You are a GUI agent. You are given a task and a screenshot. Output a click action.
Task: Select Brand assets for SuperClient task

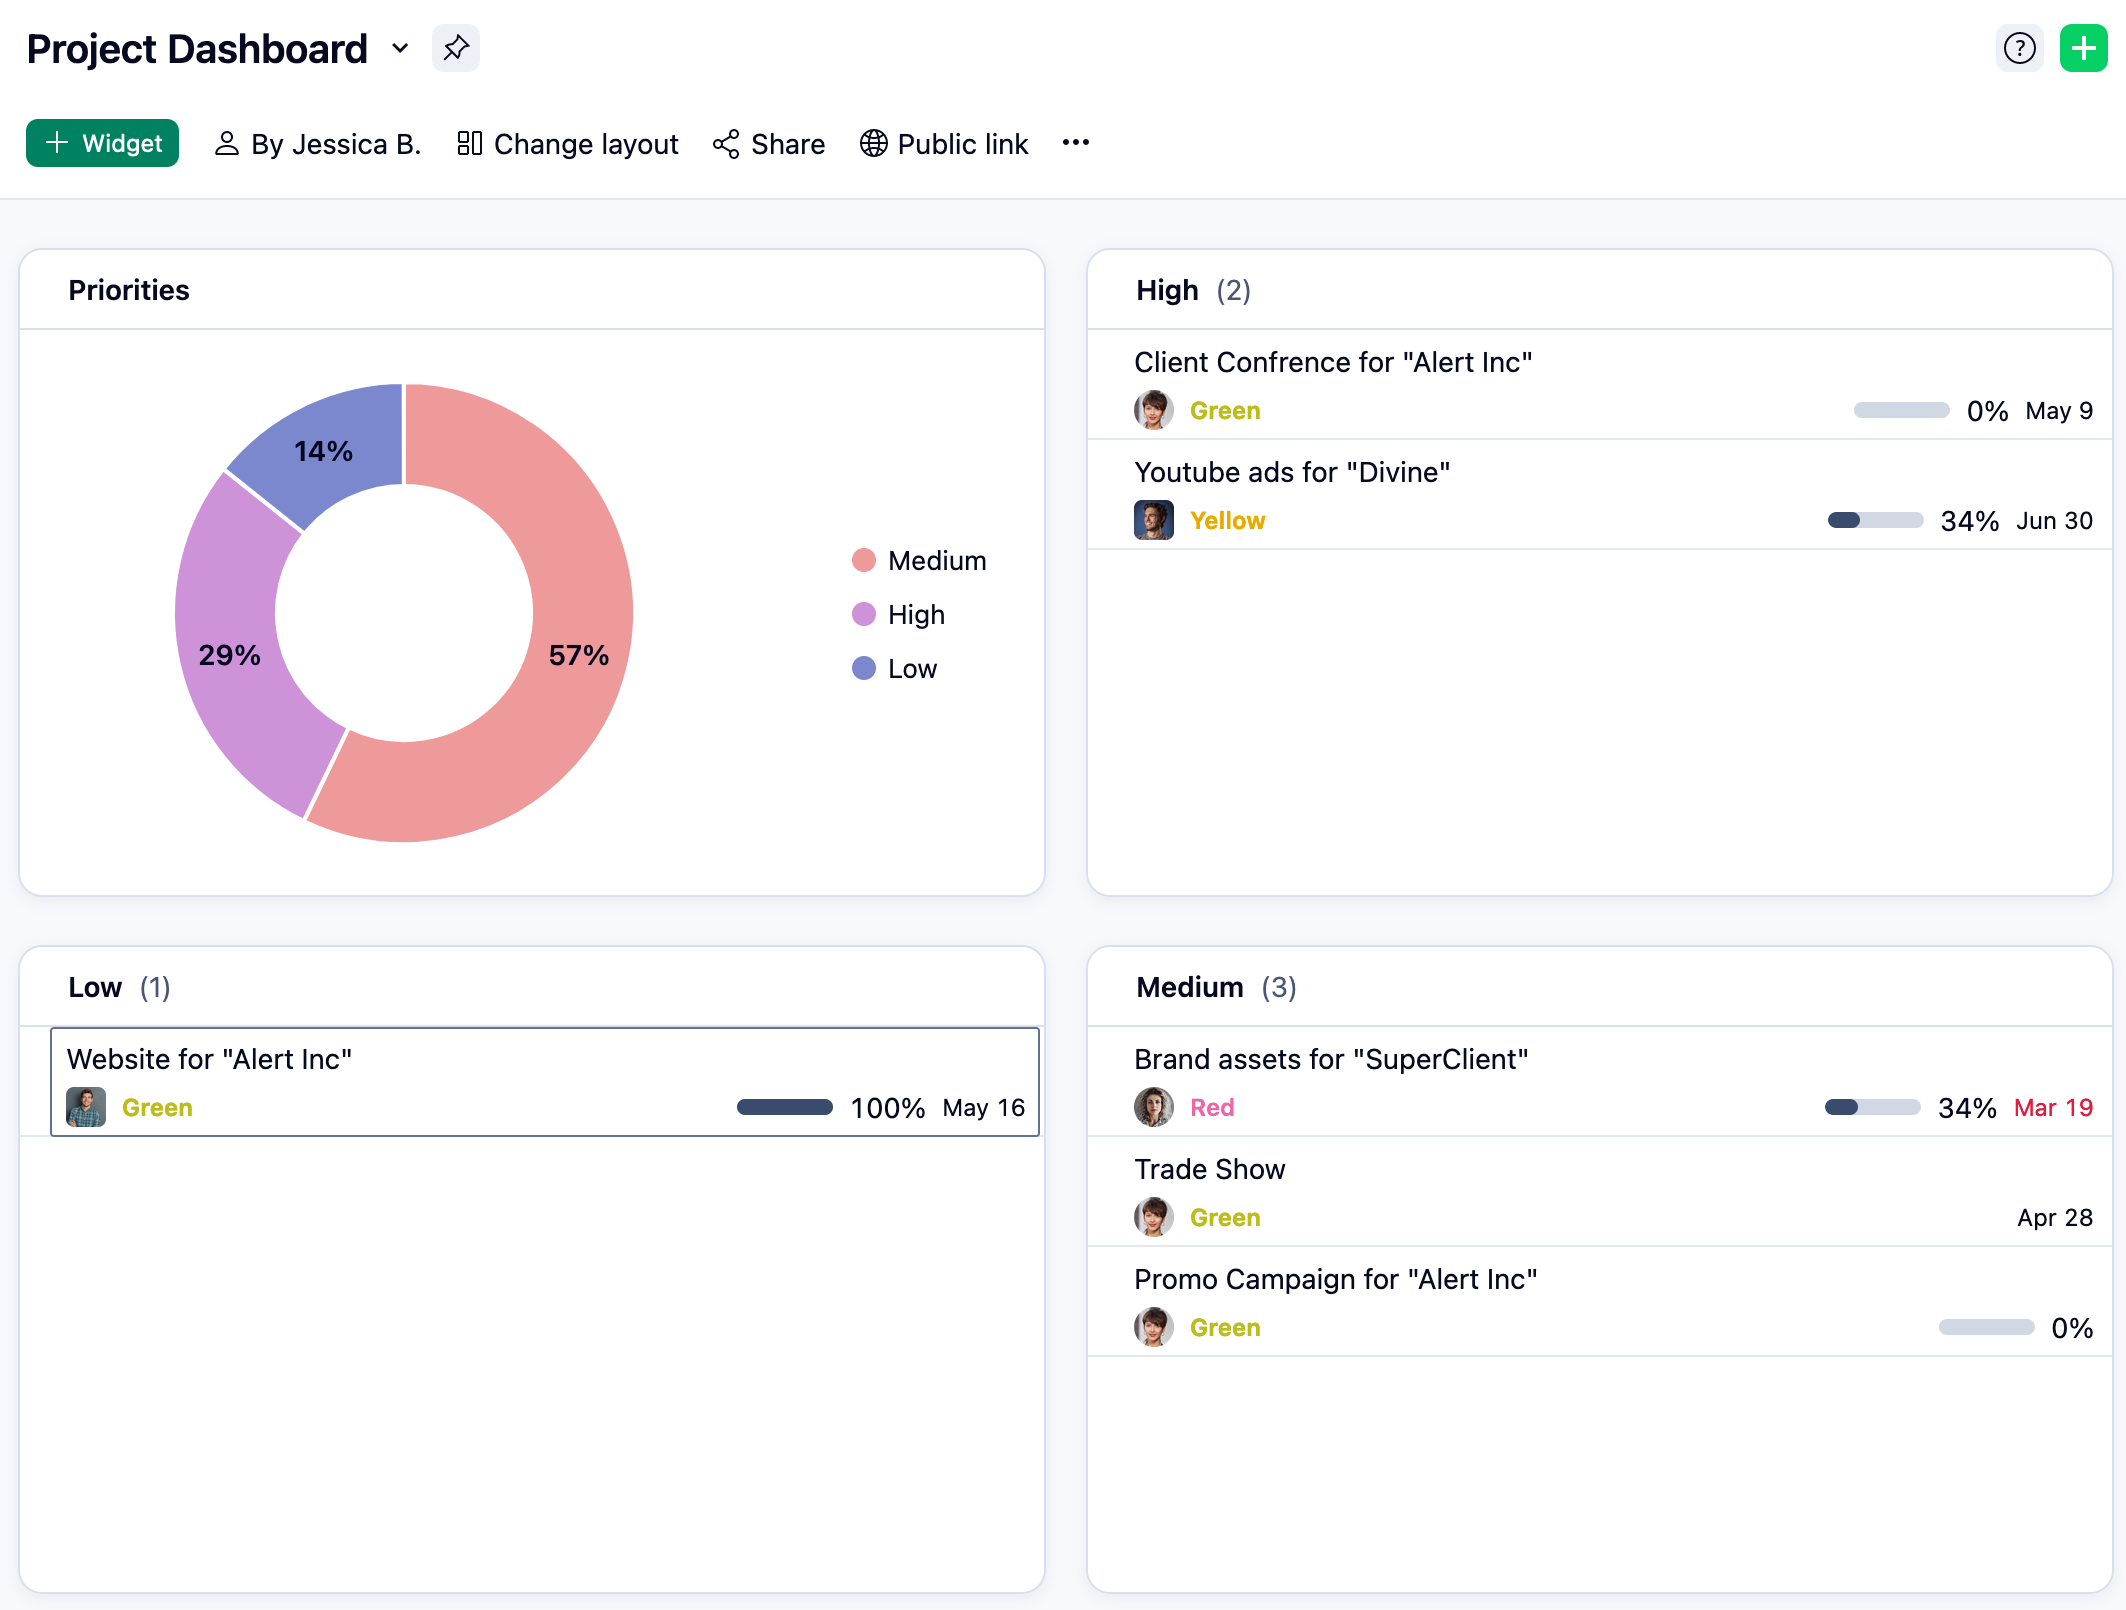1331,1059
